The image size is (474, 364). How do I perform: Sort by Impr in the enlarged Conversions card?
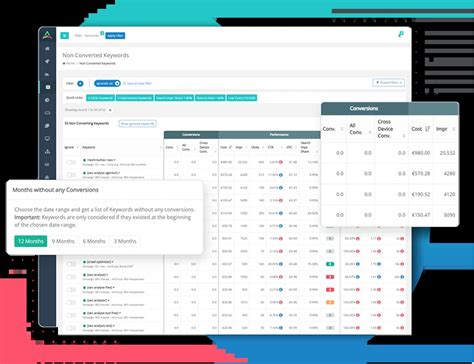(453, 129)
